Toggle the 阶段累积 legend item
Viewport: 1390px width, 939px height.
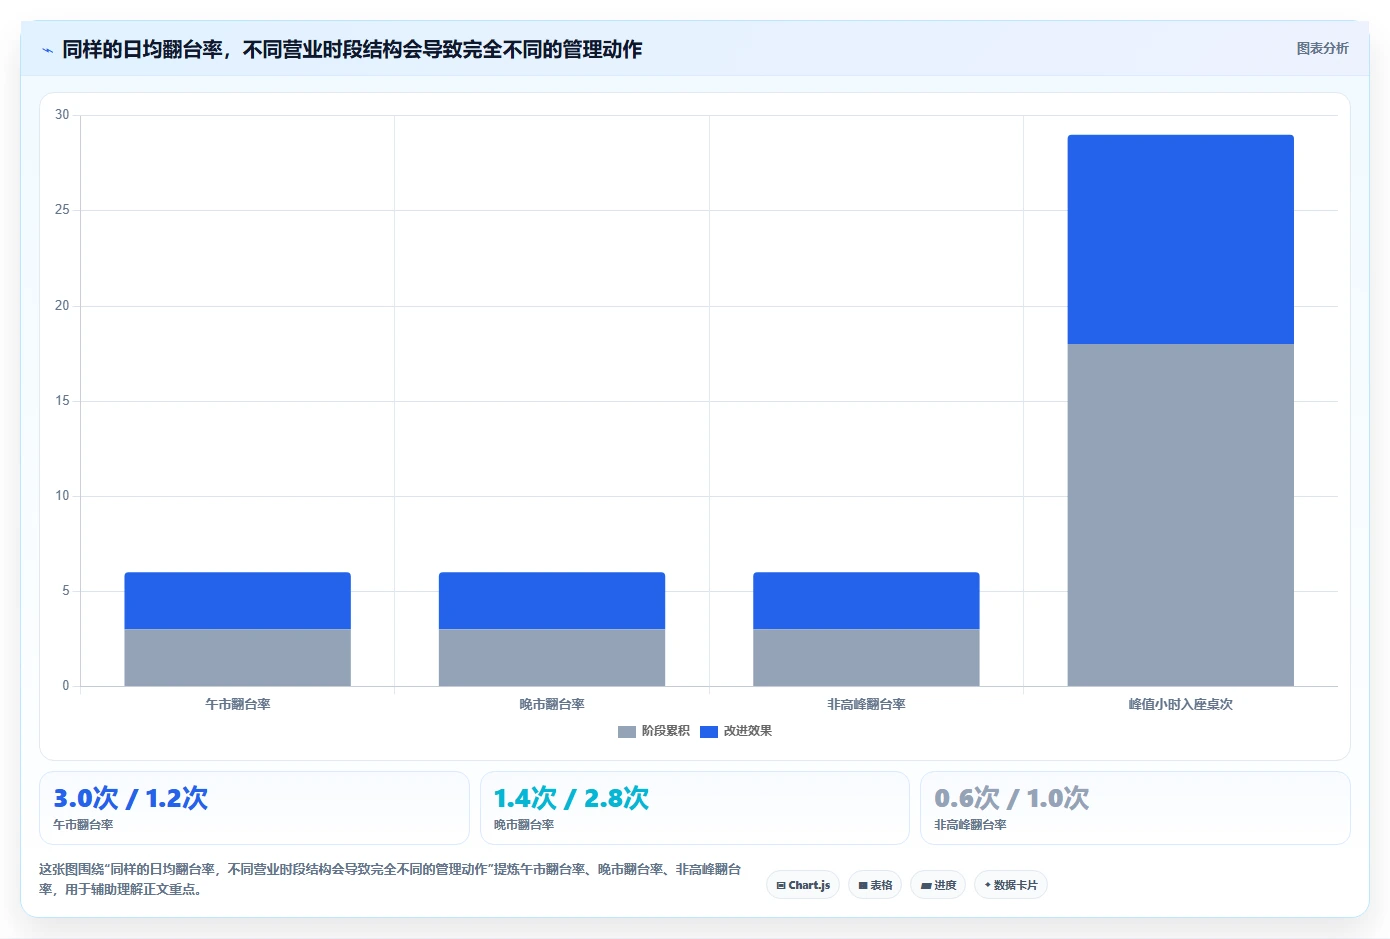click(654, 731)
